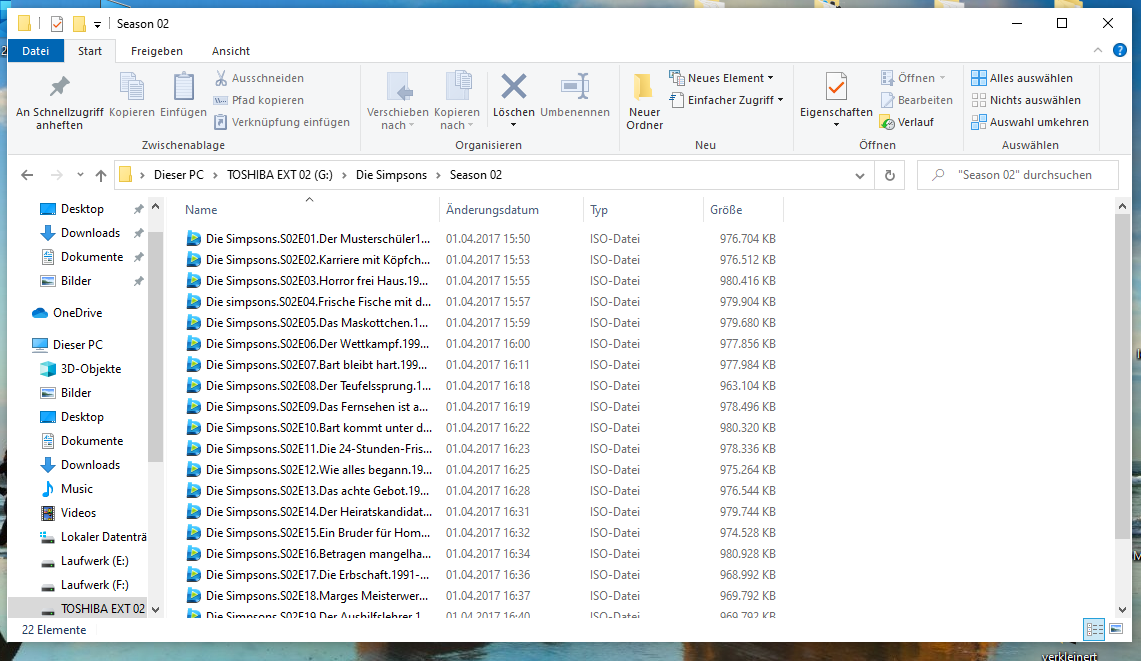Image resolution: width=1141 pixels, height=661 pixels.
Task: Pin folder to Schnellzugriff
Action: [x=60, y=101]
